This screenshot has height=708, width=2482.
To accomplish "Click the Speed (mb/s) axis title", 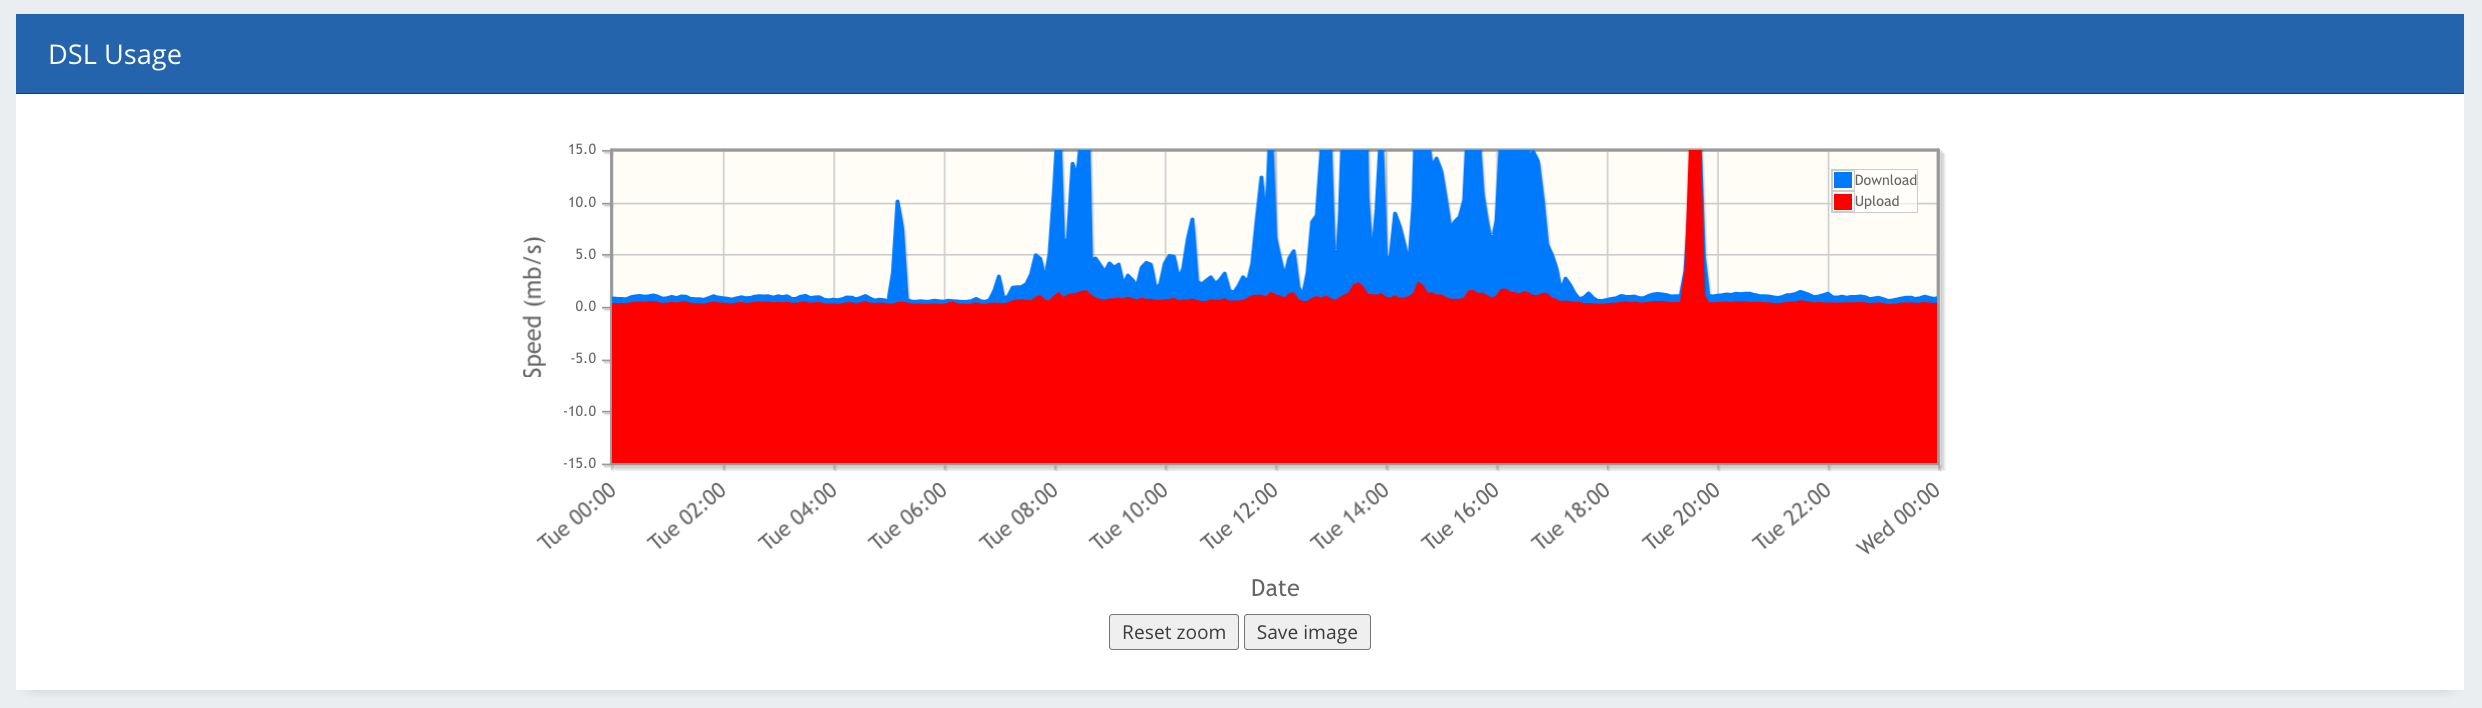I will click(533, 307).
